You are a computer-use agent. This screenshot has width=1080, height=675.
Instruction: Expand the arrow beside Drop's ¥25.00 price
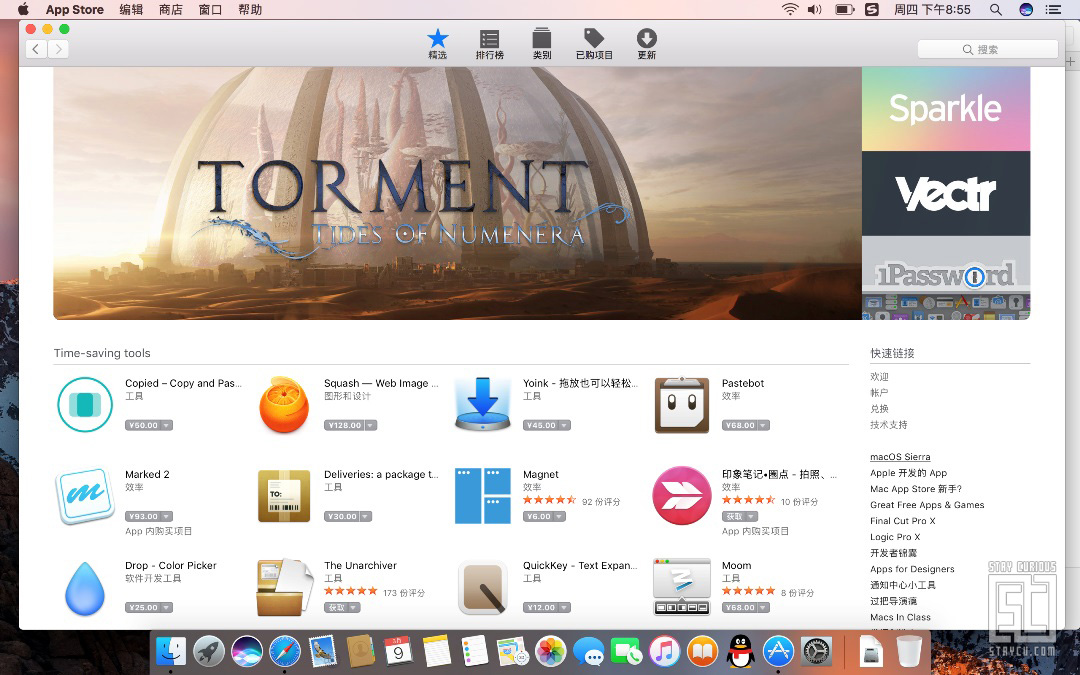click(166, 608)
